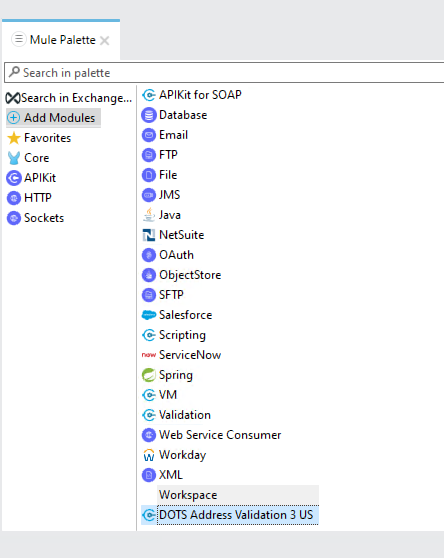Select the FTP text entry
The width and height of the screenshot is (444, 558).
pyautogui.click(x=168, y=155)
